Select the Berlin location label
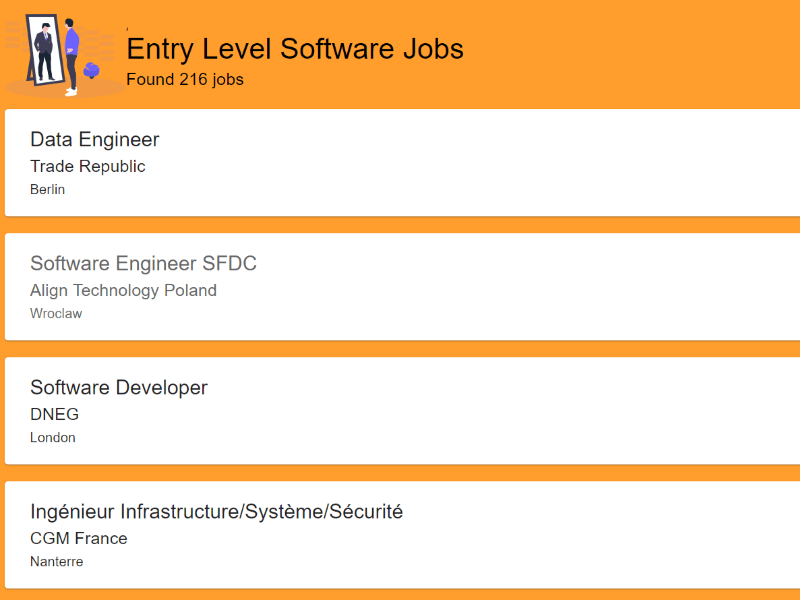This screenshot has width=800, height=600. (x=48, y=189)
